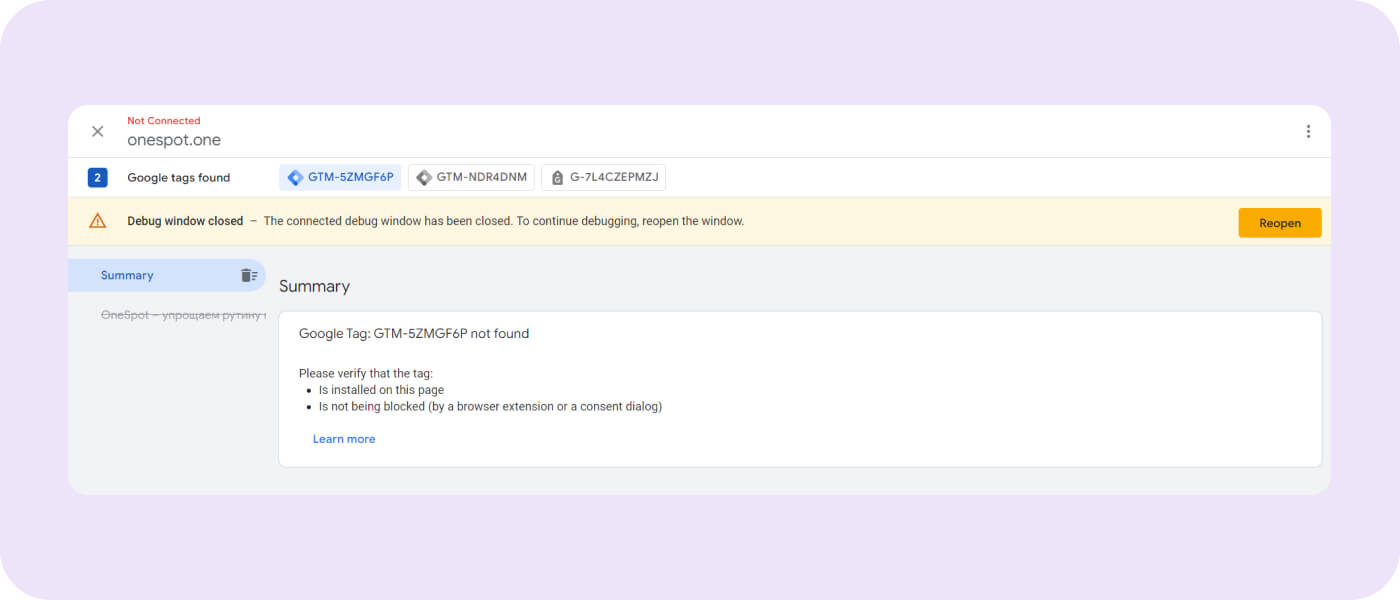Image resolution: width=1400 pixels, height=600 pixels.
Task: Click the blue badge showing 2 tags
Action: pyautogui.click(x=97, y=178)
